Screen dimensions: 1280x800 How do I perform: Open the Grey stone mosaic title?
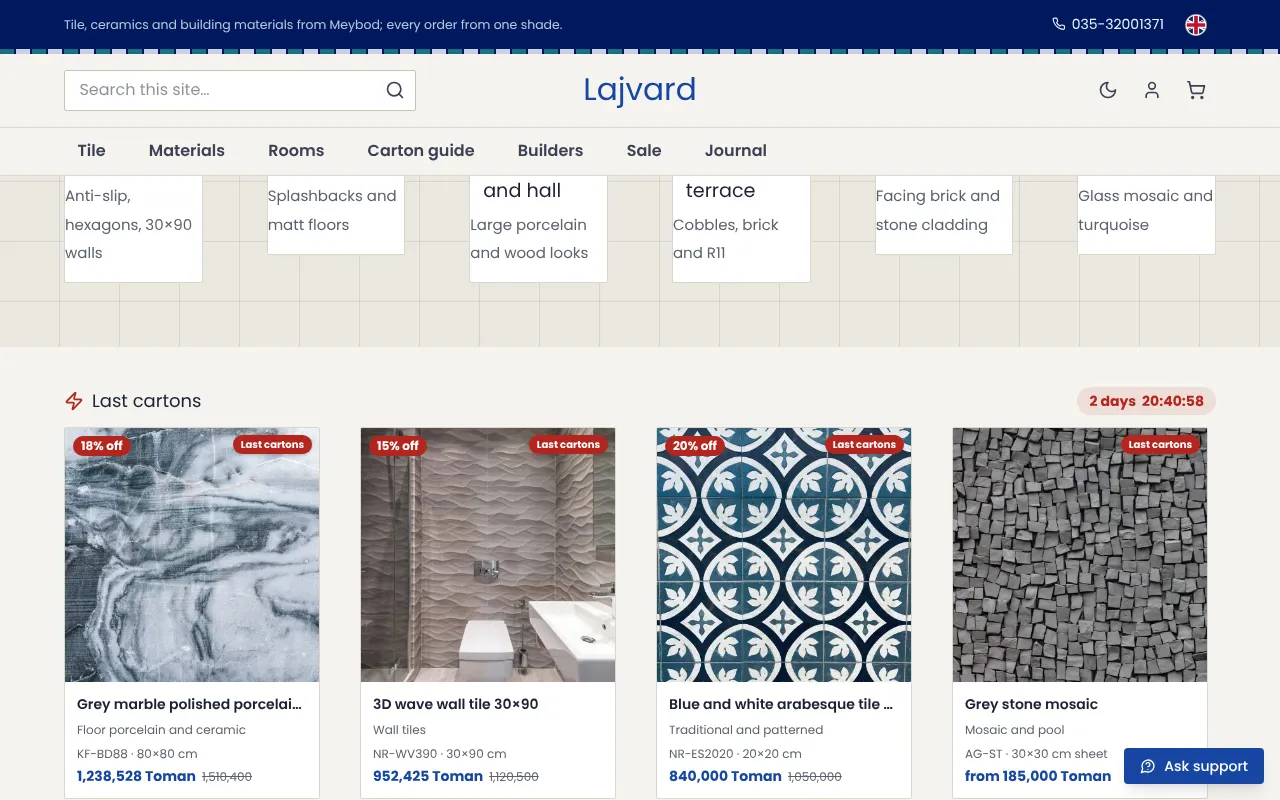tap(1031, 704)
